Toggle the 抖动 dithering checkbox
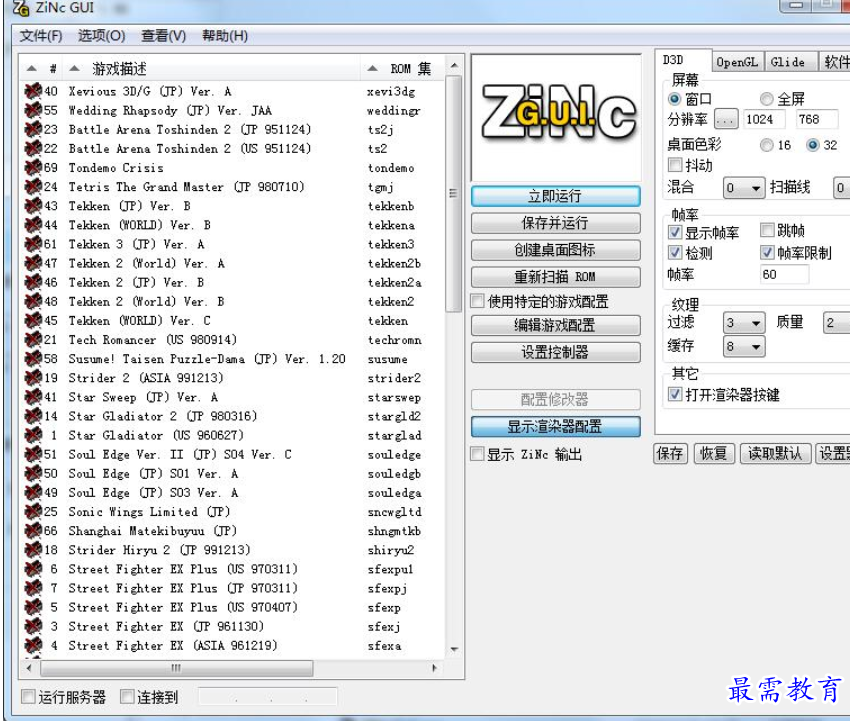 tap(675, 165)
